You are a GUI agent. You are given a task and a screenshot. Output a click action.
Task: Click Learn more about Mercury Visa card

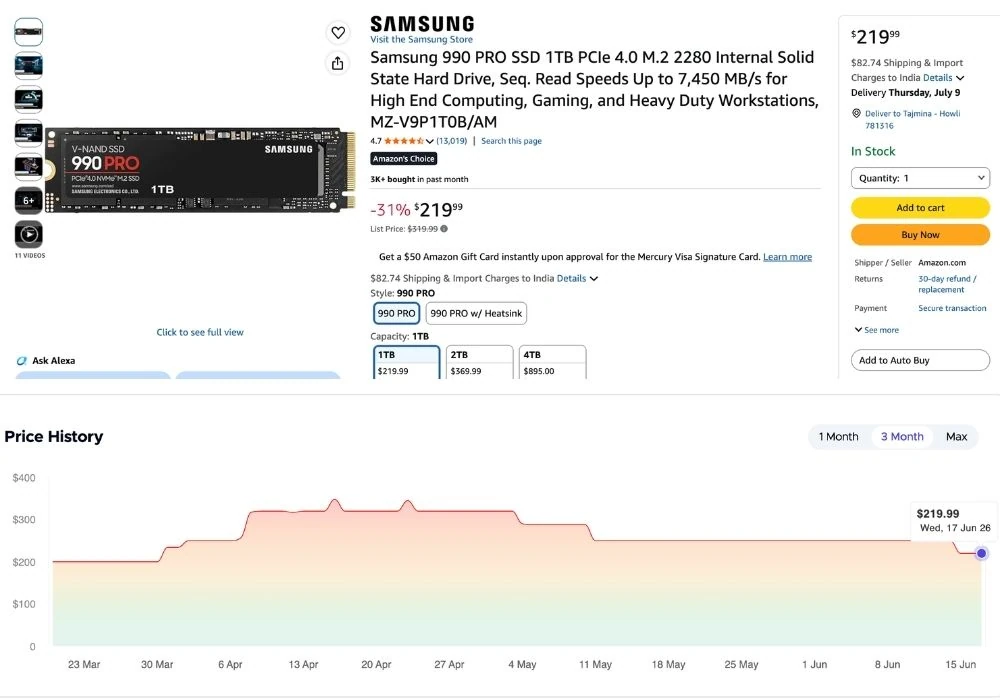click(788, 257)
